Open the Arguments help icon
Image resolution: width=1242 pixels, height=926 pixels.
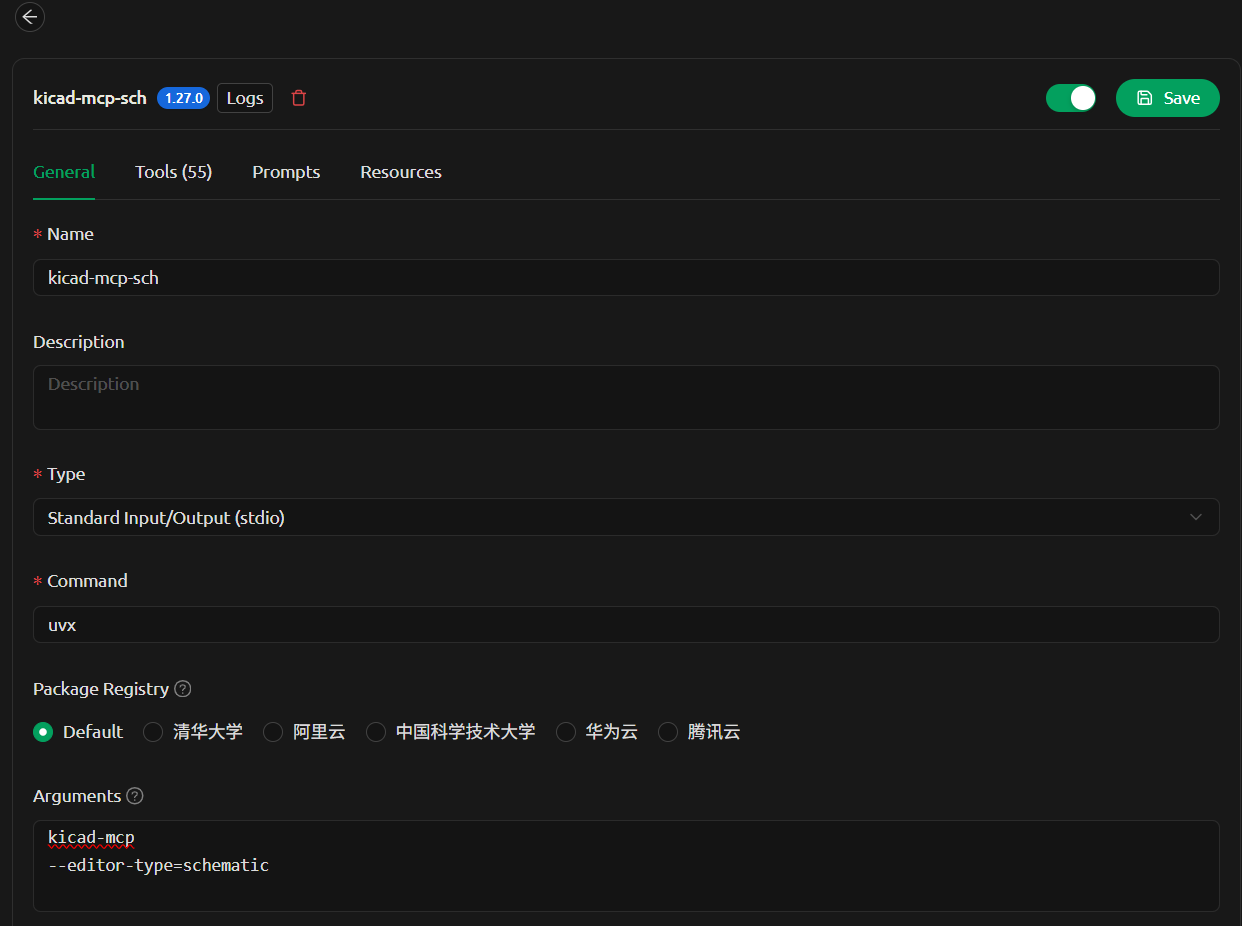point(135,796)
